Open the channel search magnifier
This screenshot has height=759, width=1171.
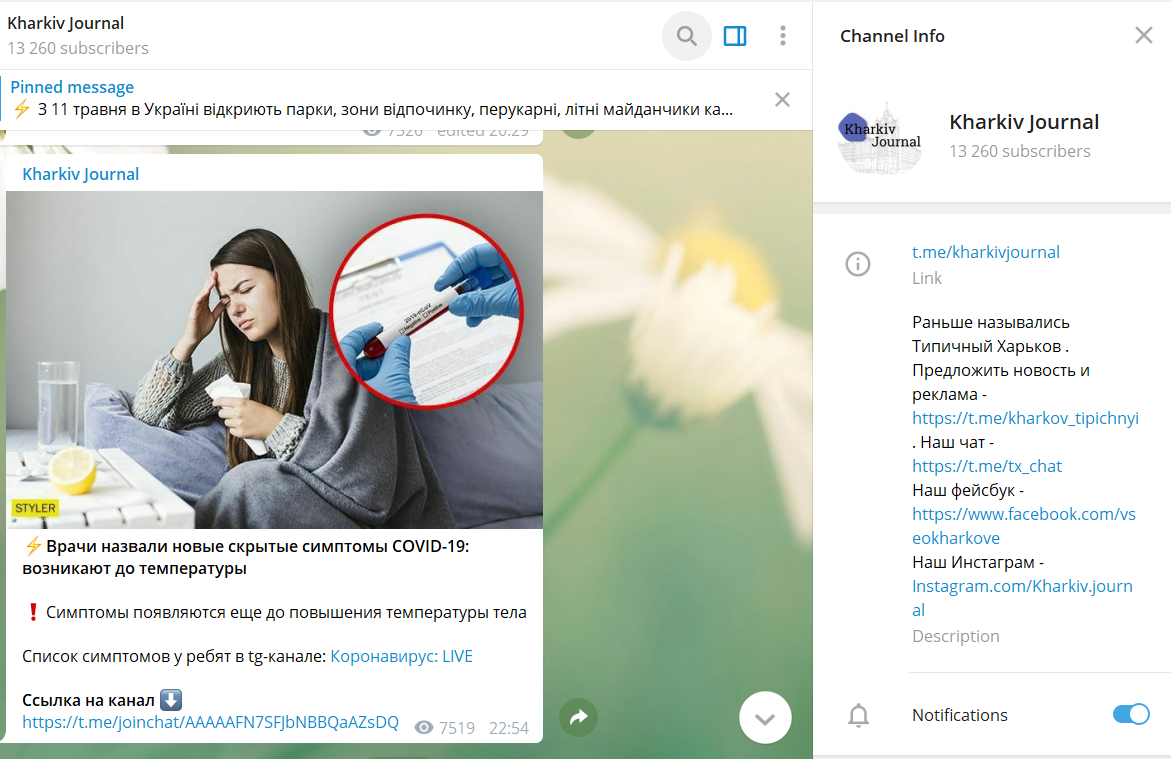point(686,36)
